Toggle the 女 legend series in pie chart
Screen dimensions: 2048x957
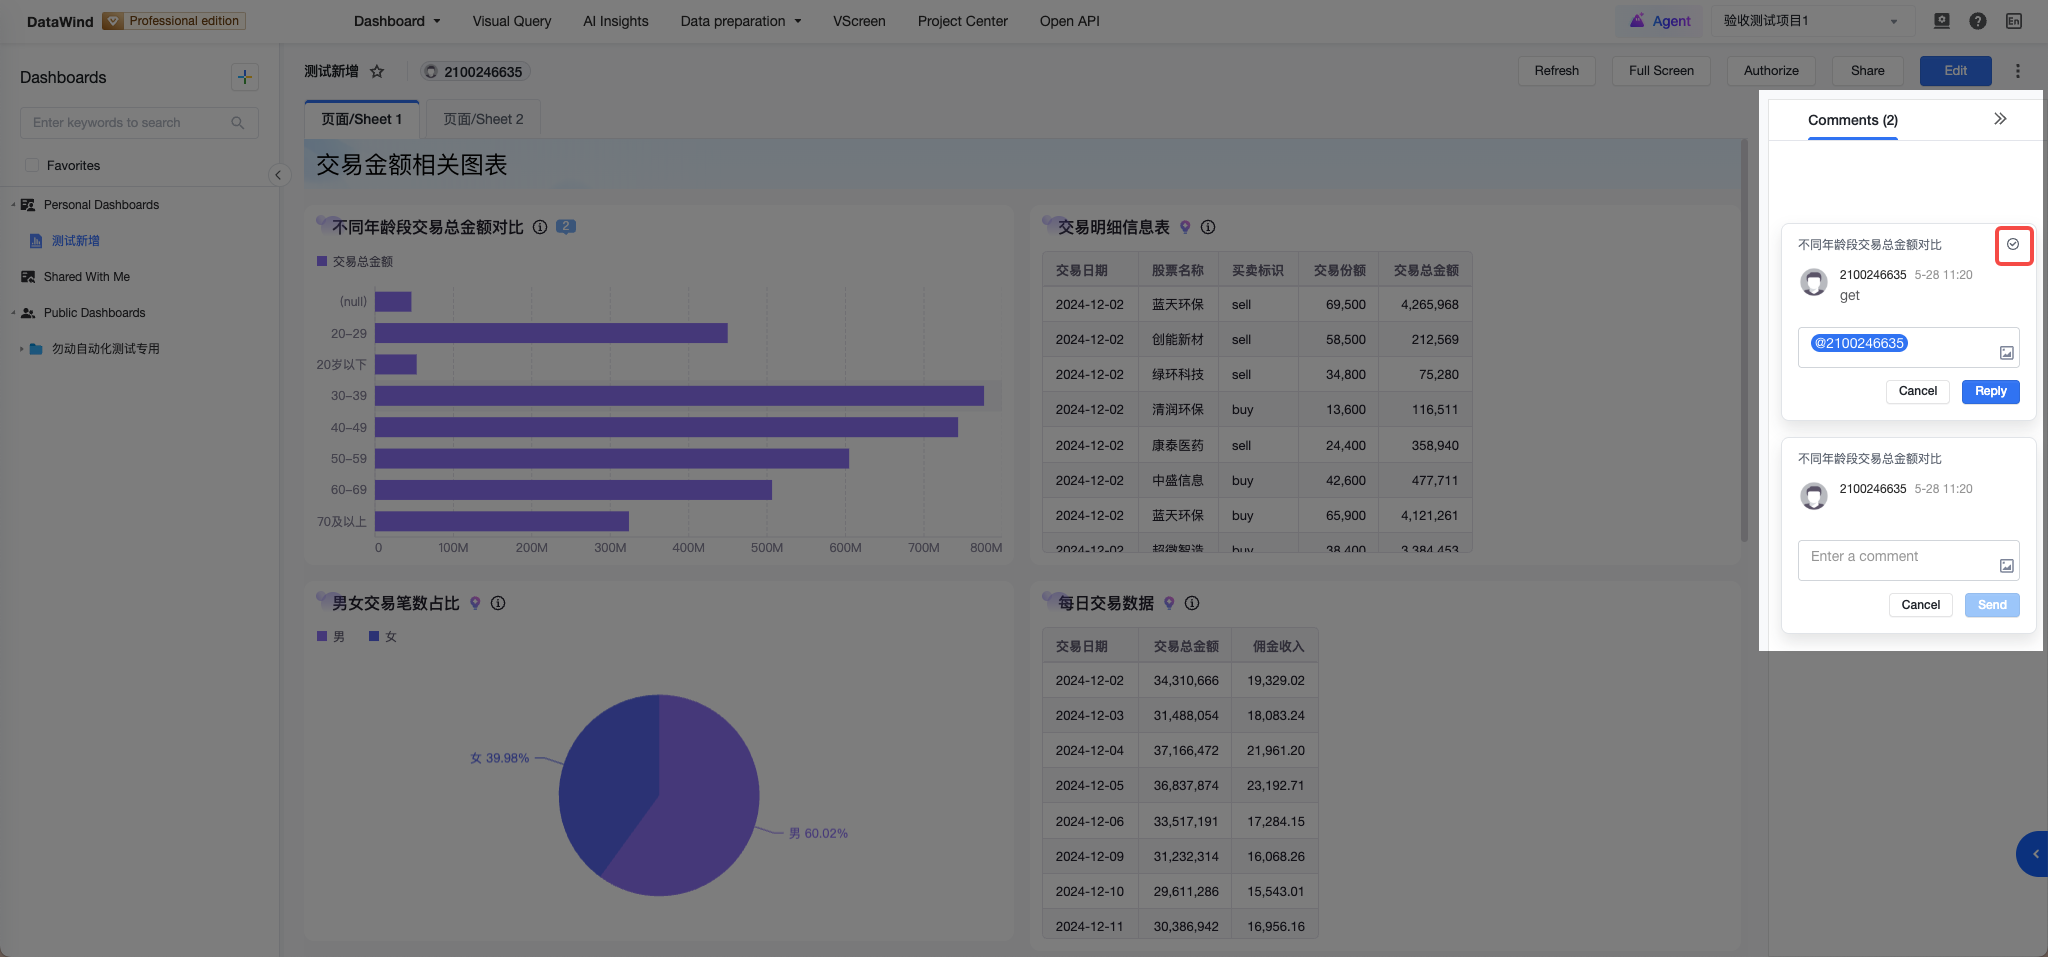pyautogui.click(x=383, y=636)
